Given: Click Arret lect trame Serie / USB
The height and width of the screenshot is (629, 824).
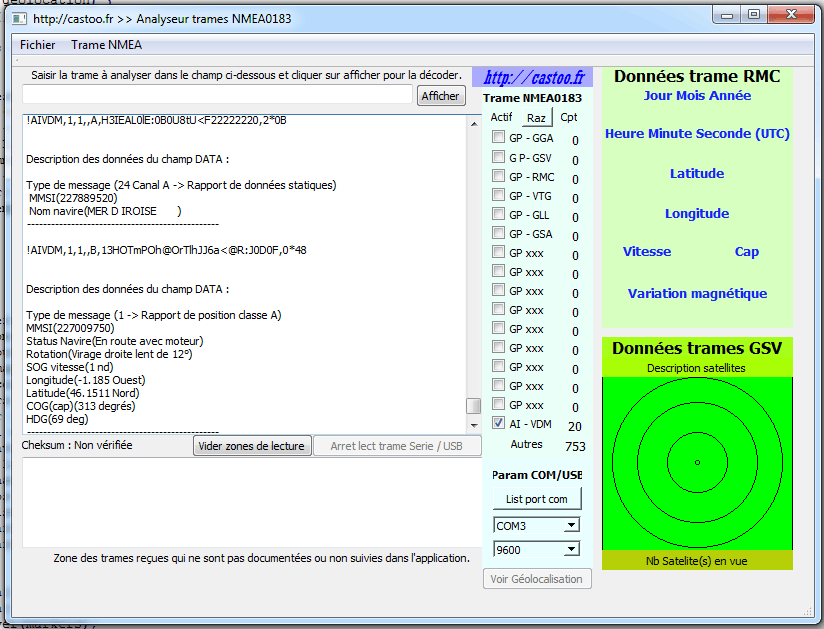Looking at the screenshot, I should point(397,446).
